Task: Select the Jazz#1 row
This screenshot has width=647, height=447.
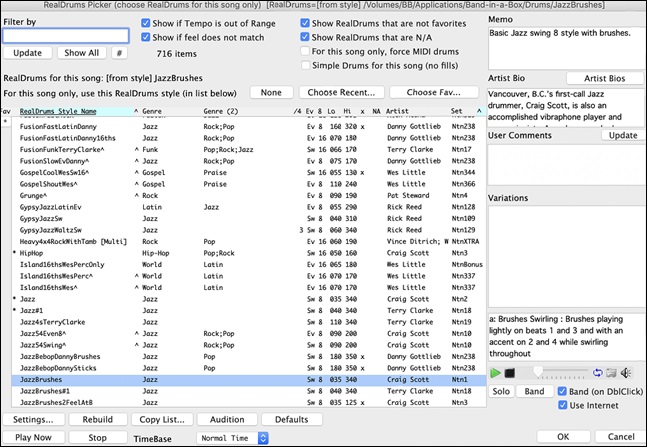Action: [x=249, y=310]
